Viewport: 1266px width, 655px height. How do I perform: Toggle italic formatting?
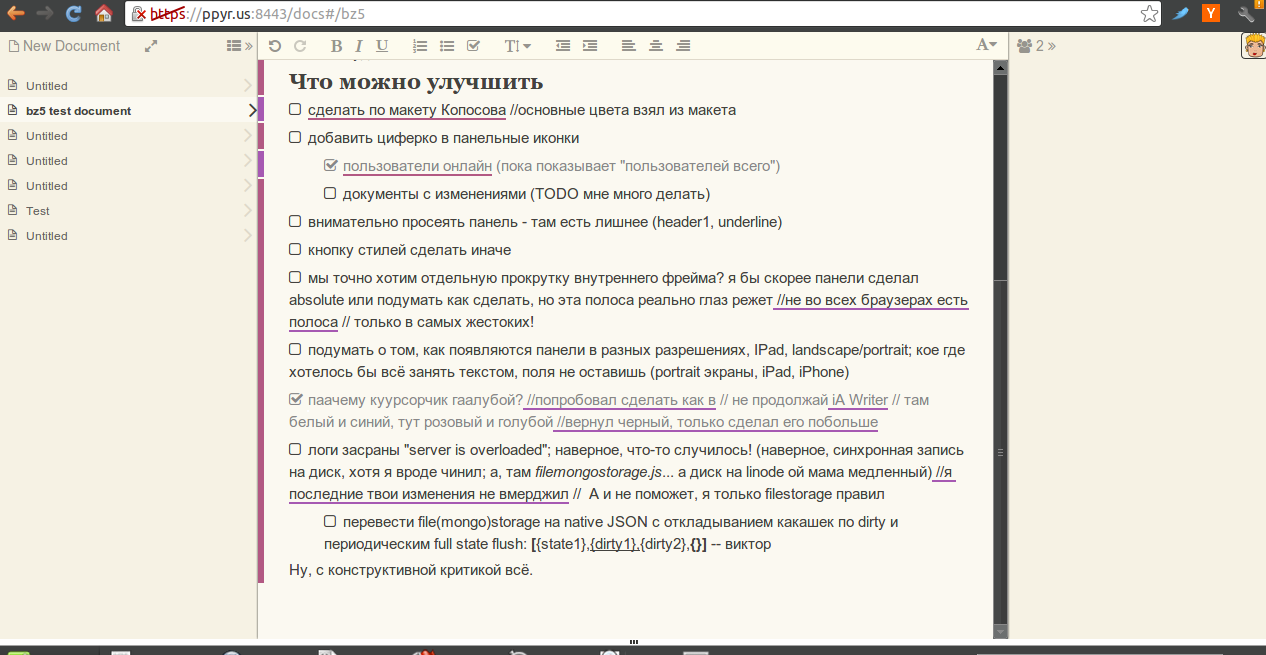pos(359,46)
